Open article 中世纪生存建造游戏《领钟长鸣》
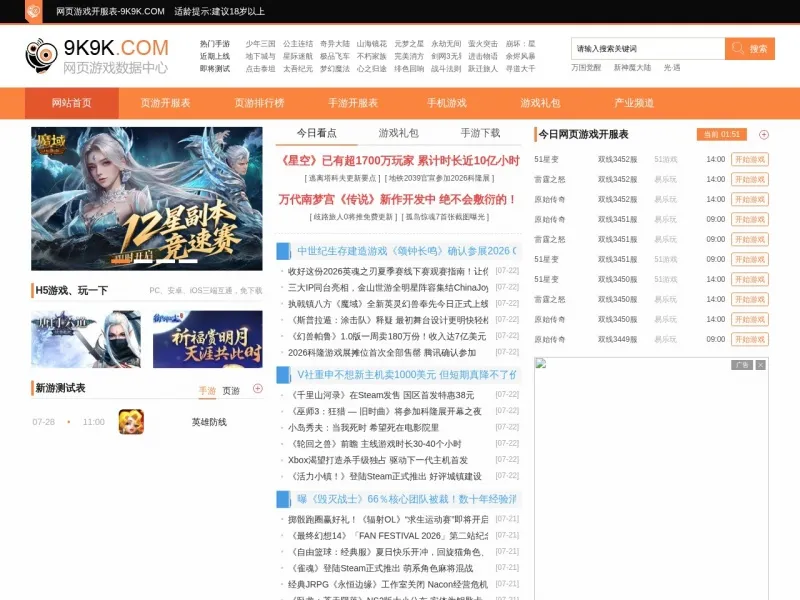This screenshot has height=600, width=800. pyautogui.click(x=407, y=251)
